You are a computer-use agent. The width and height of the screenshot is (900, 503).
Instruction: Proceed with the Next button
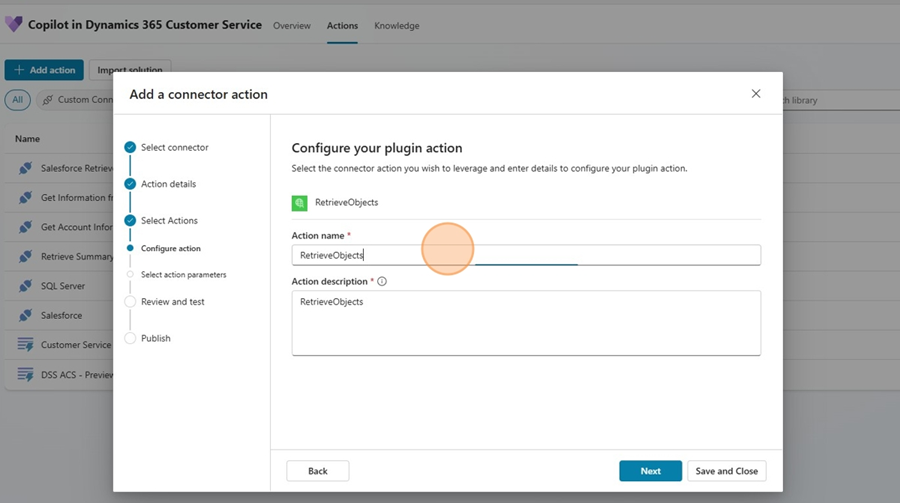pyautogui.click(x=650, y=471)
